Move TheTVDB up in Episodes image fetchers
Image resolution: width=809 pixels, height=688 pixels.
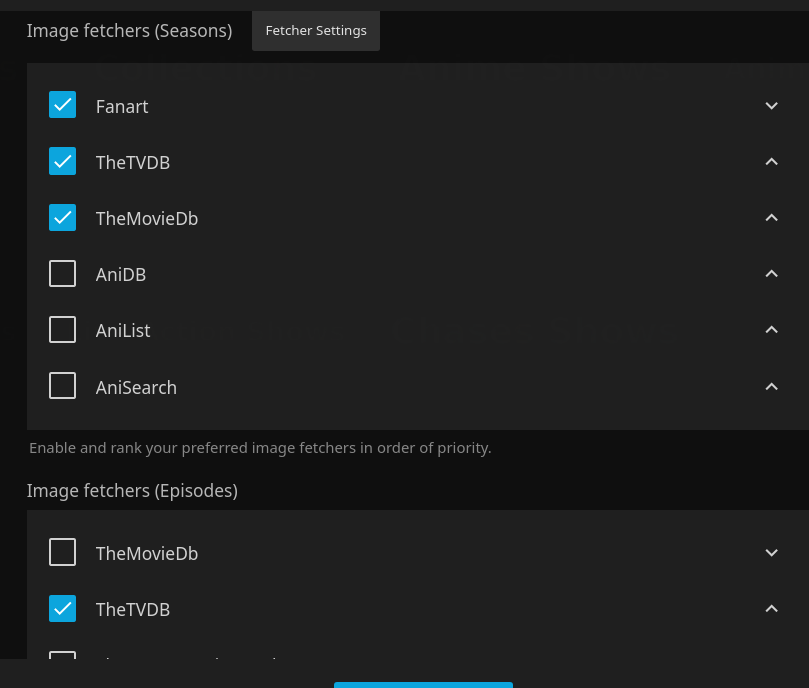[x=771, y=609]
